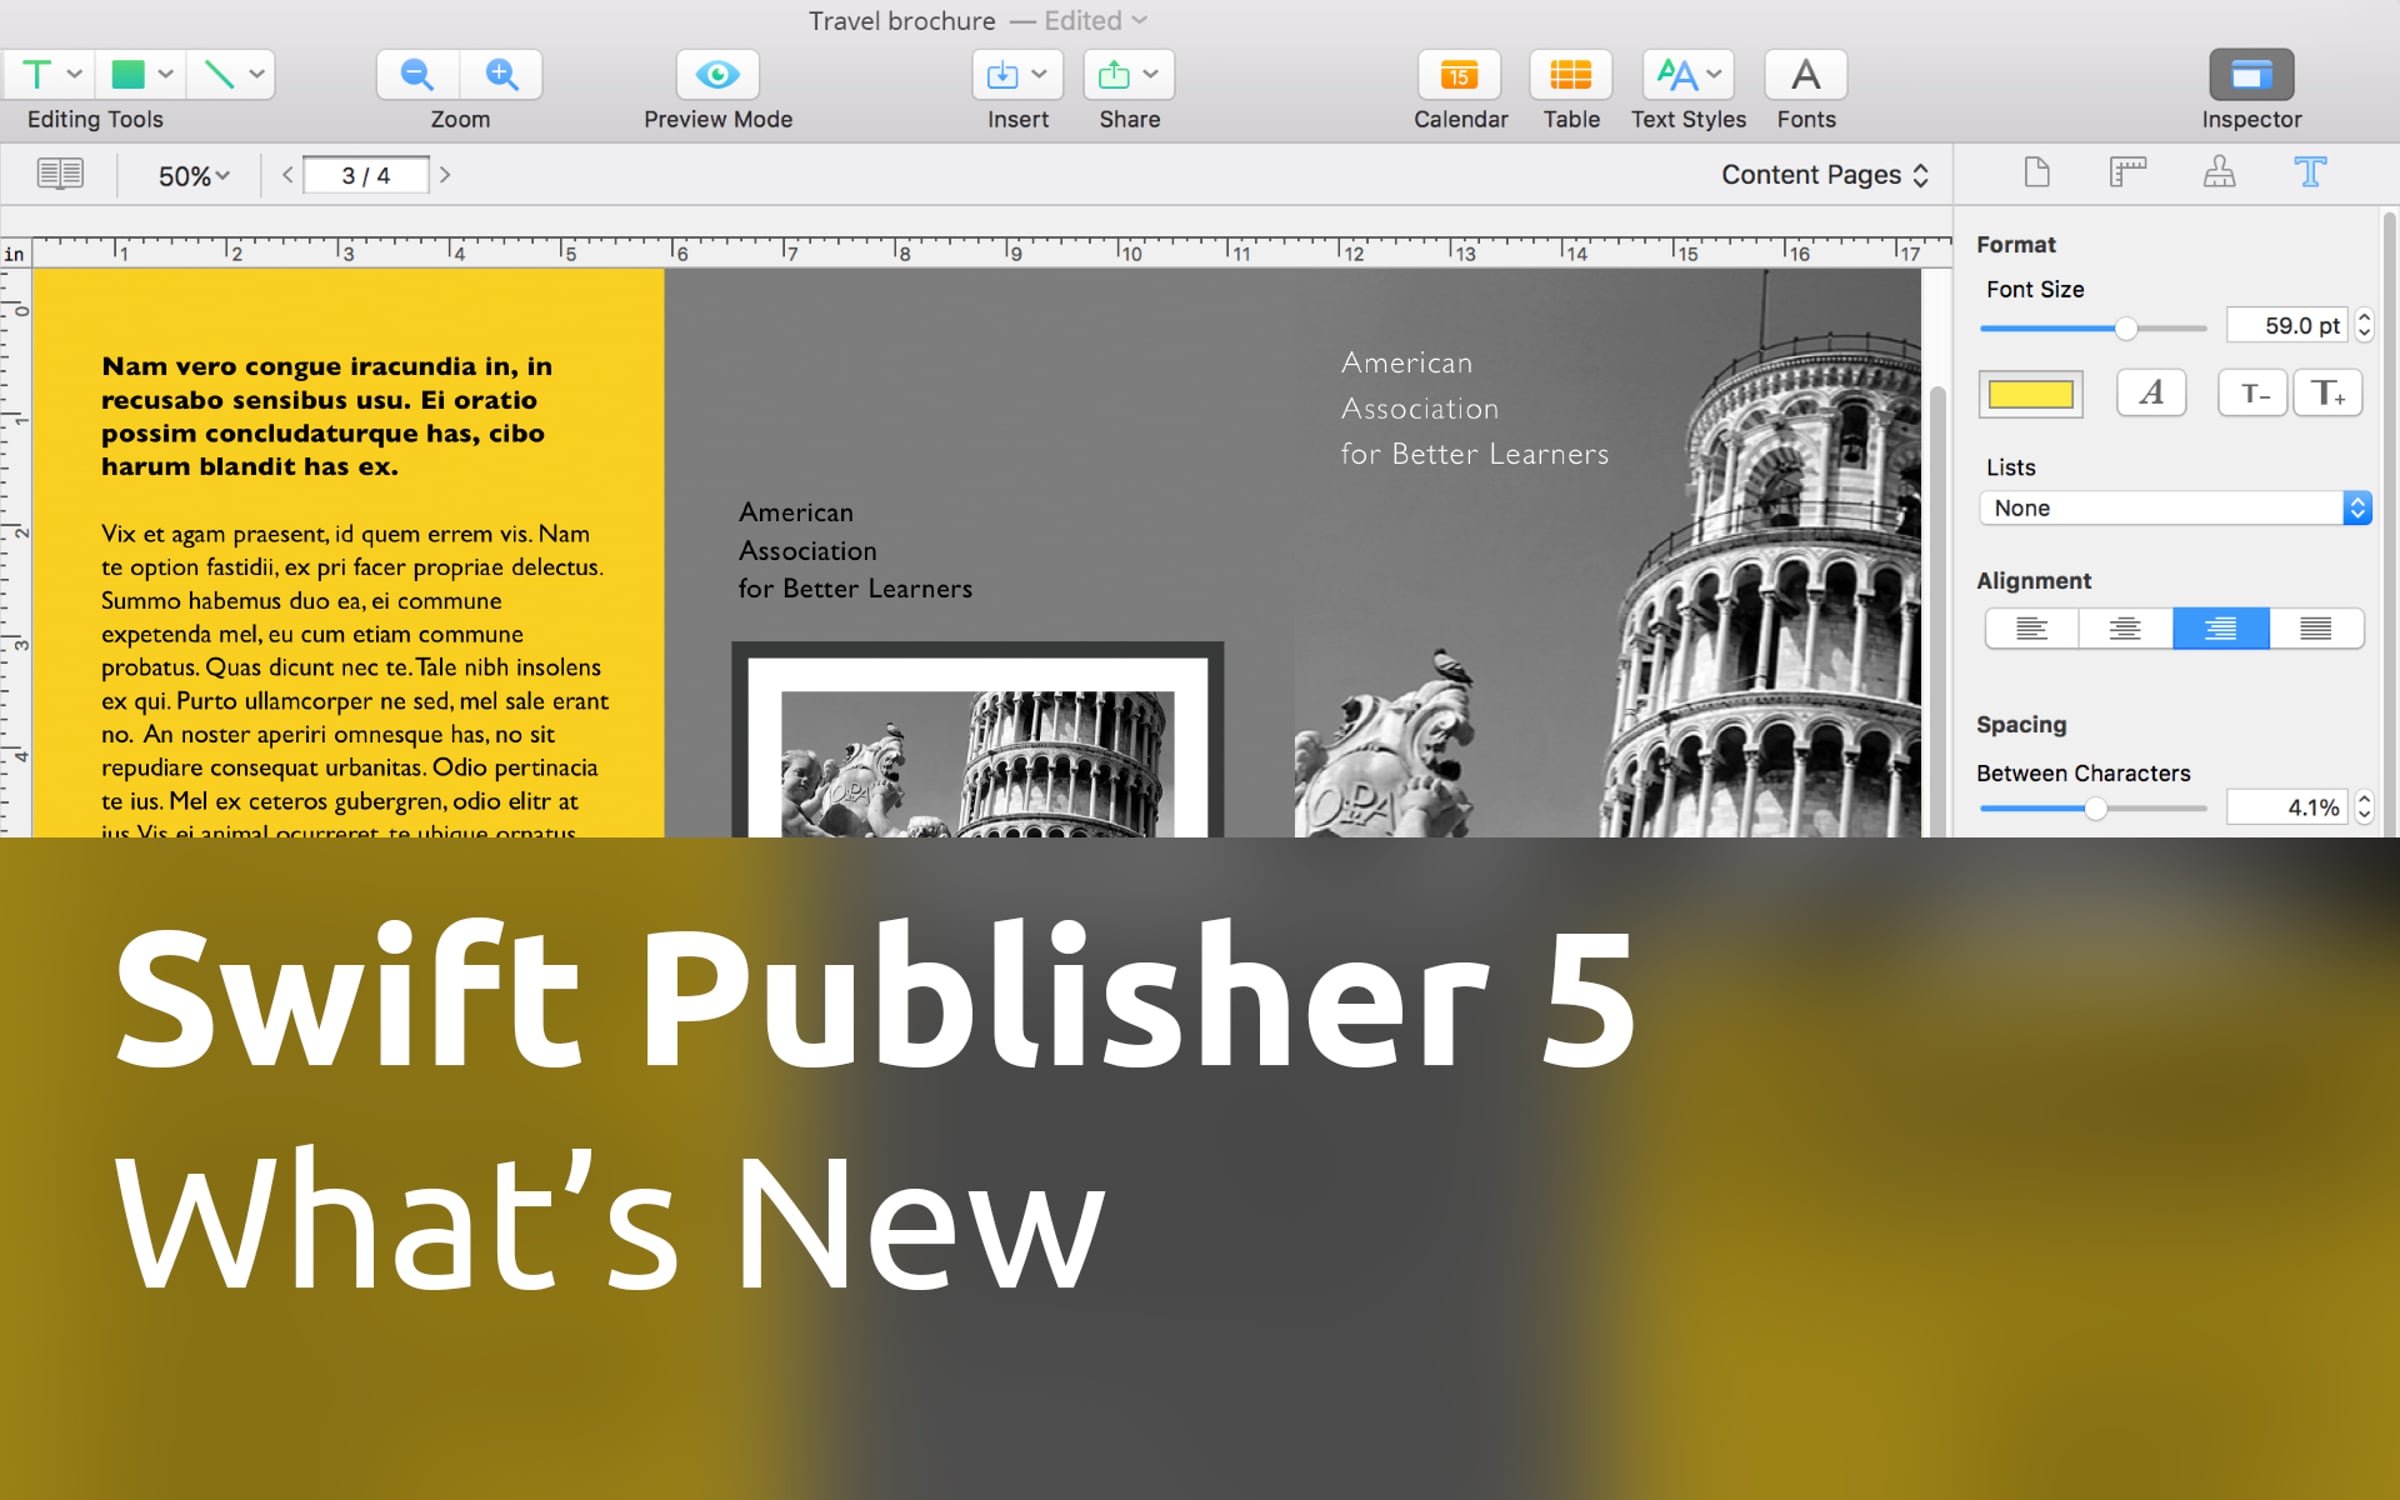
Task: Toggle the Inspector panel
Action: click(2251, 74)
